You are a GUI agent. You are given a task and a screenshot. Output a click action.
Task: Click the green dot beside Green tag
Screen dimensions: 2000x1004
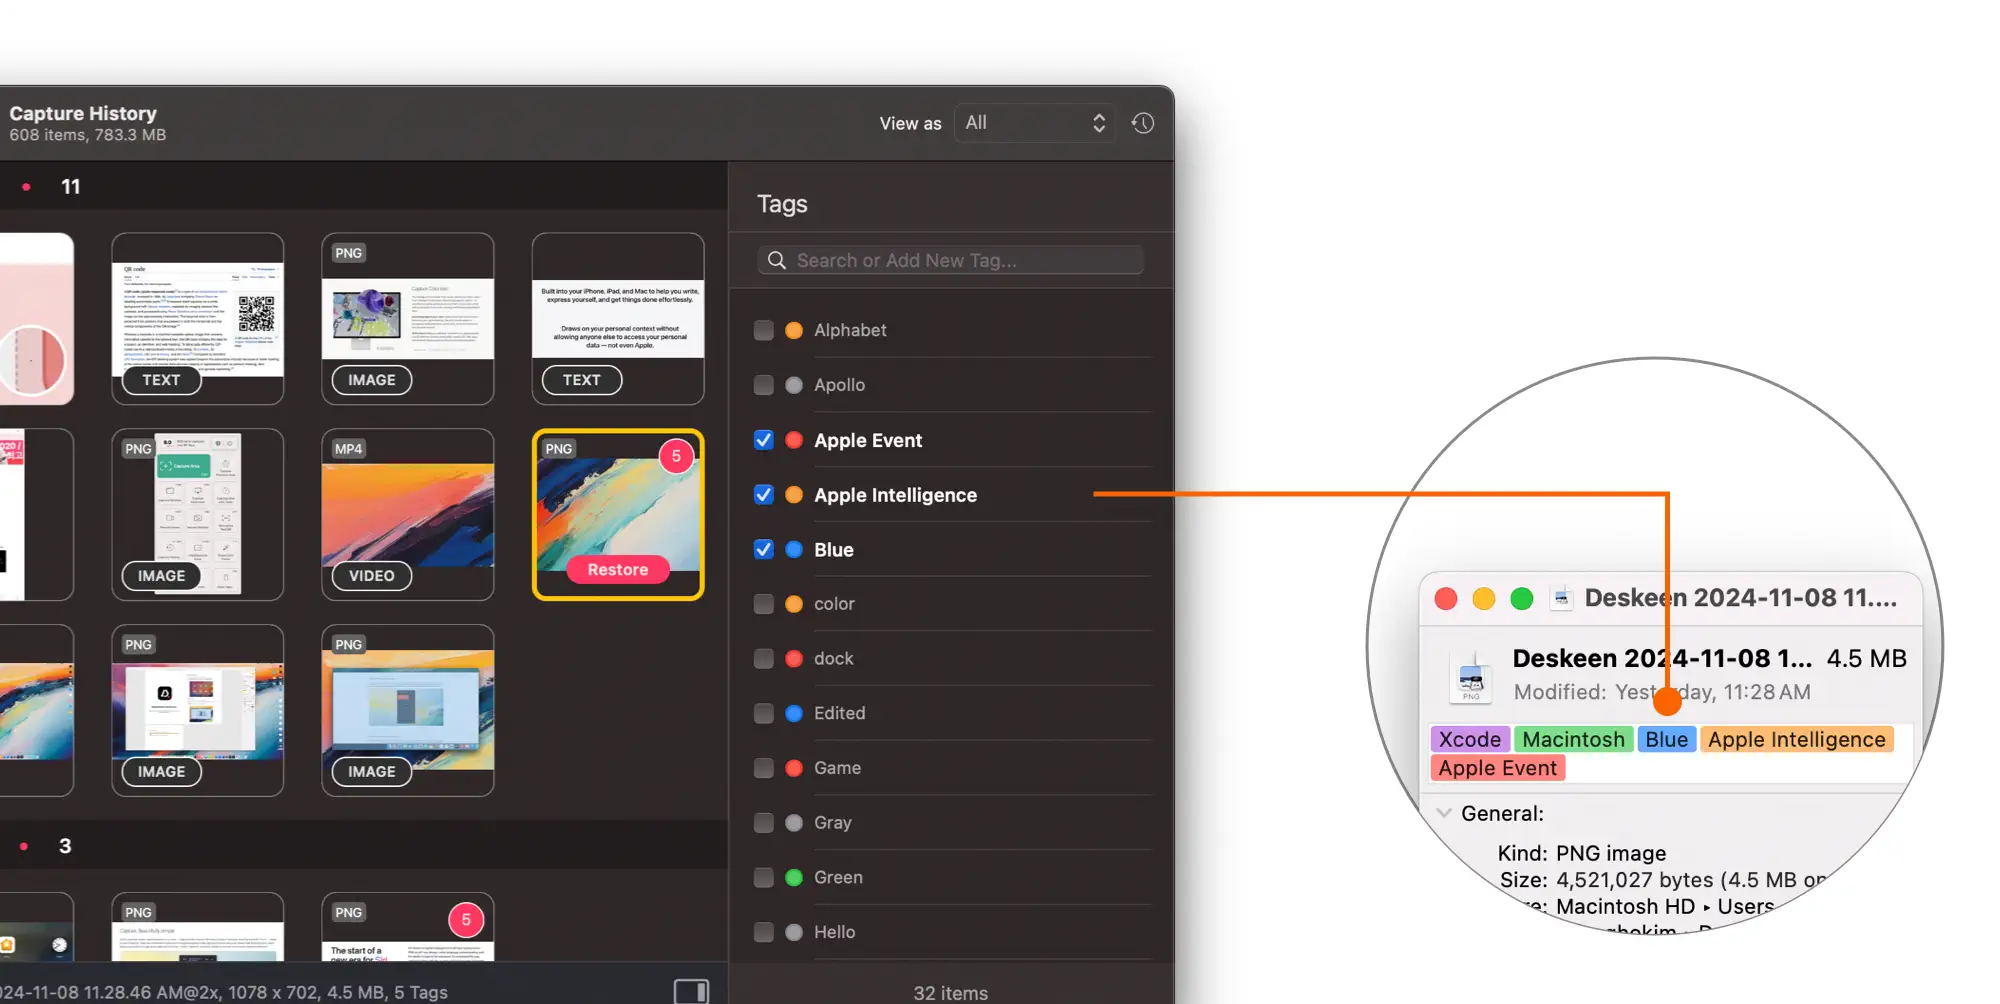(794, 877)
